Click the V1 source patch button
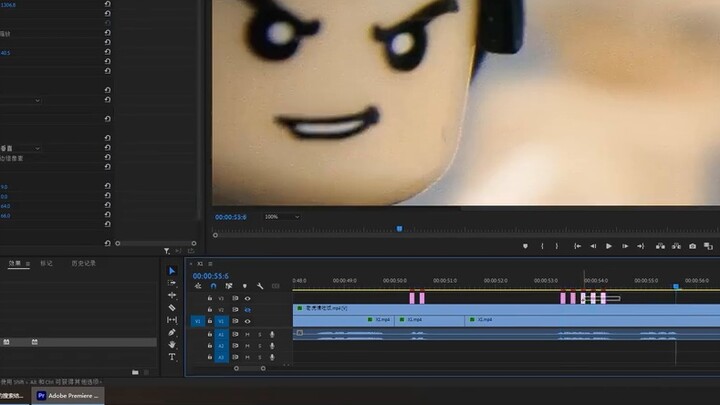 (x=197, y=321)
